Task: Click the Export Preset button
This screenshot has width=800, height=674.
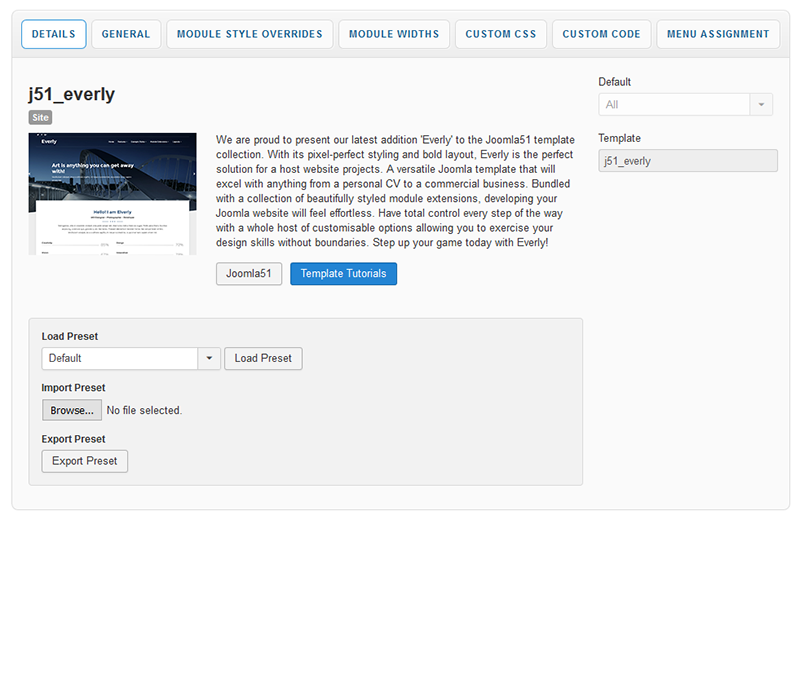Action: (85, 461)
